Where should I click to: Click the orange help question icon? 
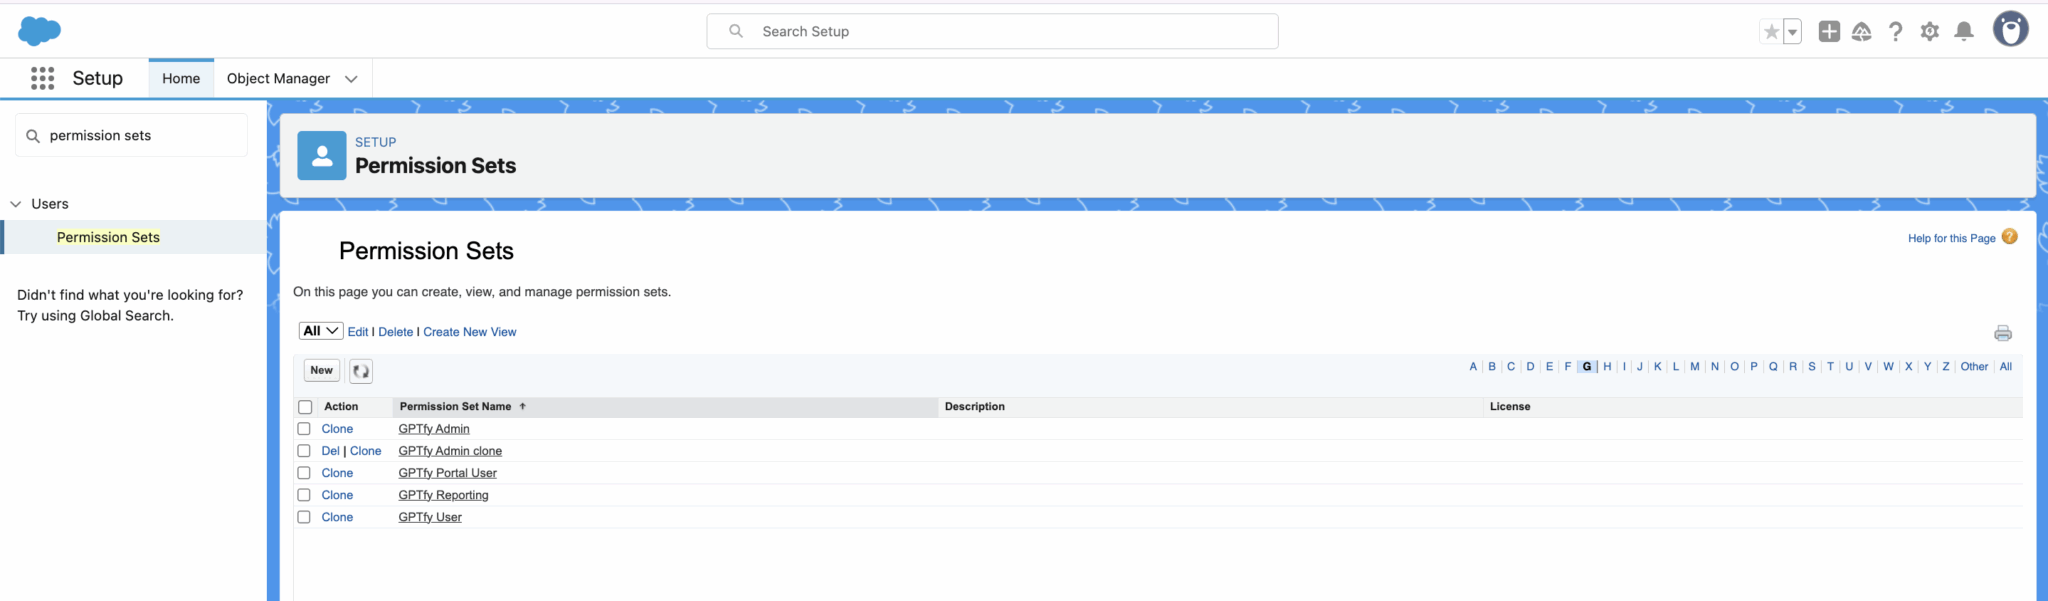click(x=2010, y=237)
